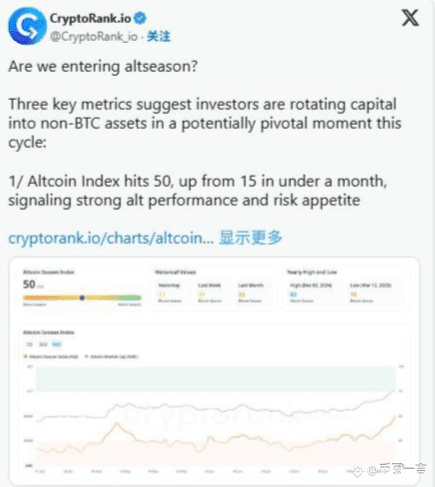The height and width of the screenshot is (487, 435).
Task: Open the X logo in corner
Action: pyautogui.click(x=410, y=18)
